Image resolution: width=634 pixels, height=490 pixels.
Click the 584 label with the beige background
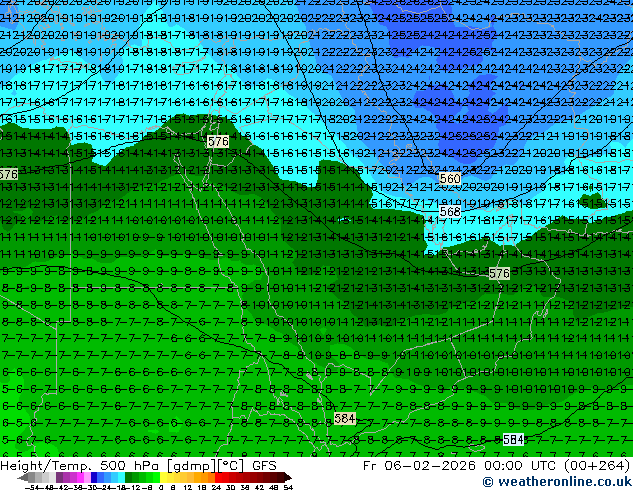click(x=345, y=418)
